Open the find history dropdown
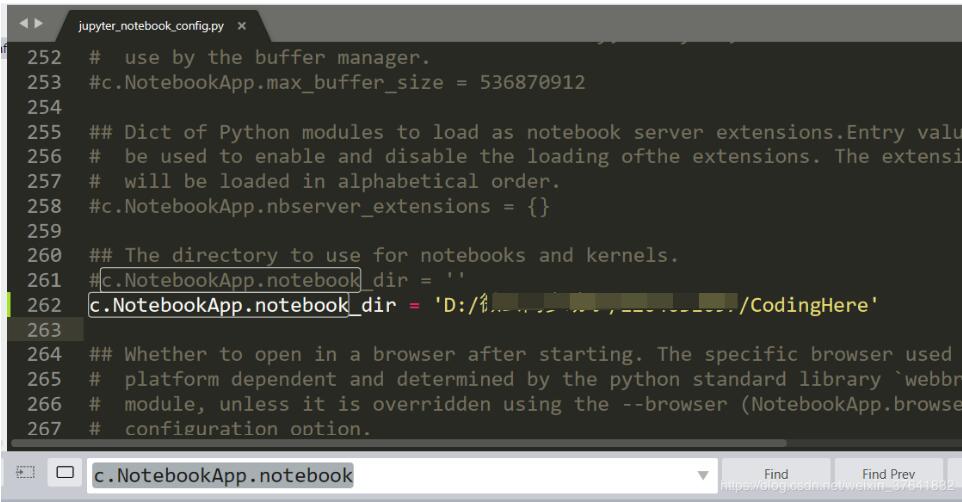This screenshot has height=502, width=962. coord(703,475)
